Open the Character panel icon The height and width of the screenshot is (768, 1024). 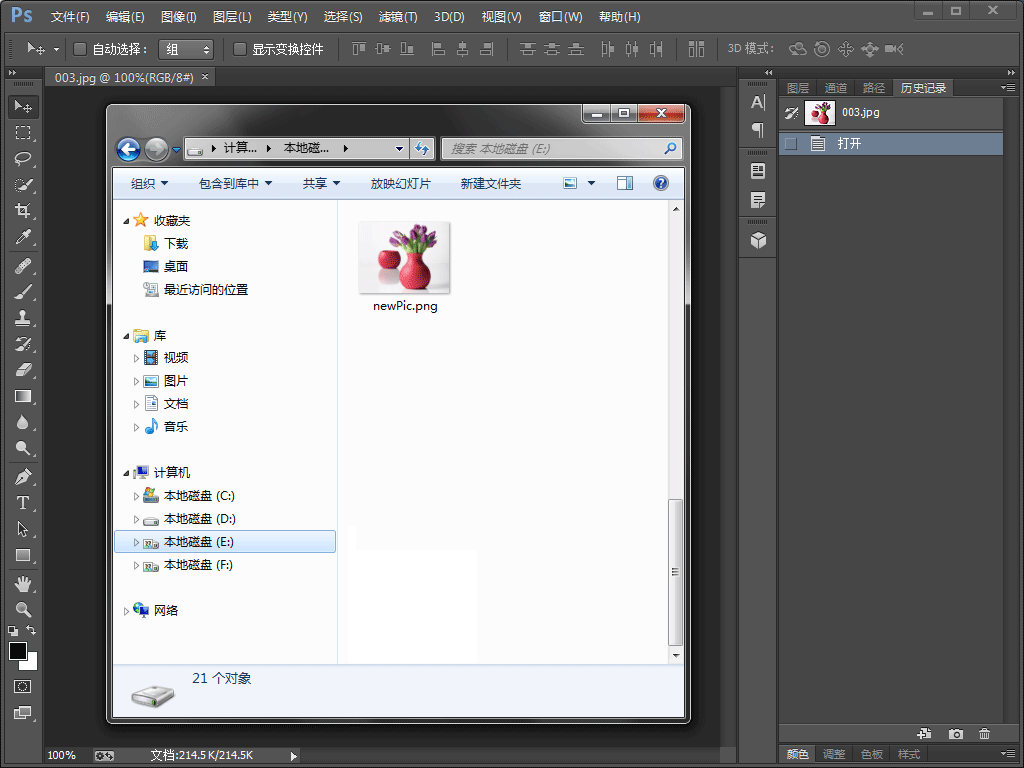click(758, 103)
